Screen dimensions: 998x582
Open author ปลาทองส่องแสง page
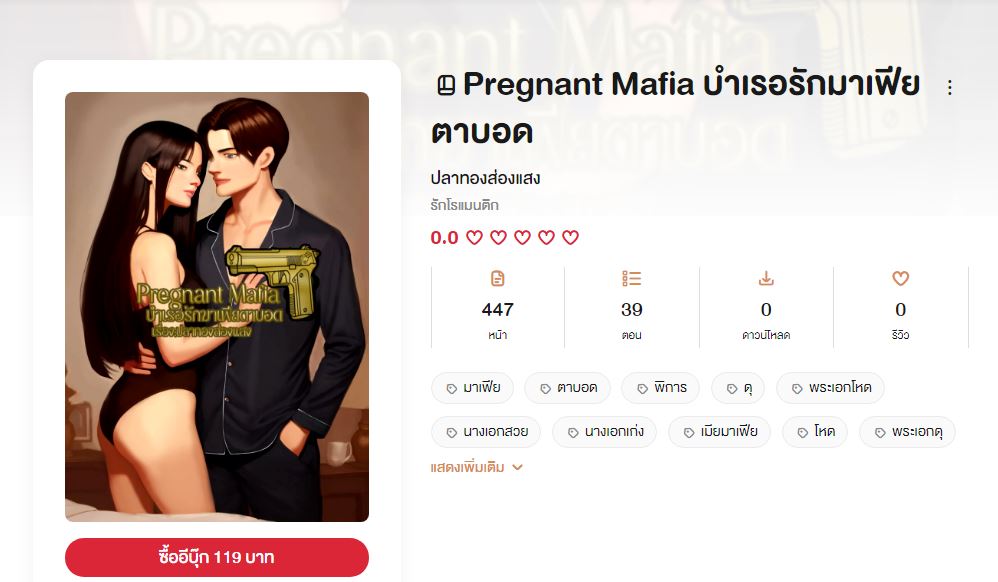[485, 178]
